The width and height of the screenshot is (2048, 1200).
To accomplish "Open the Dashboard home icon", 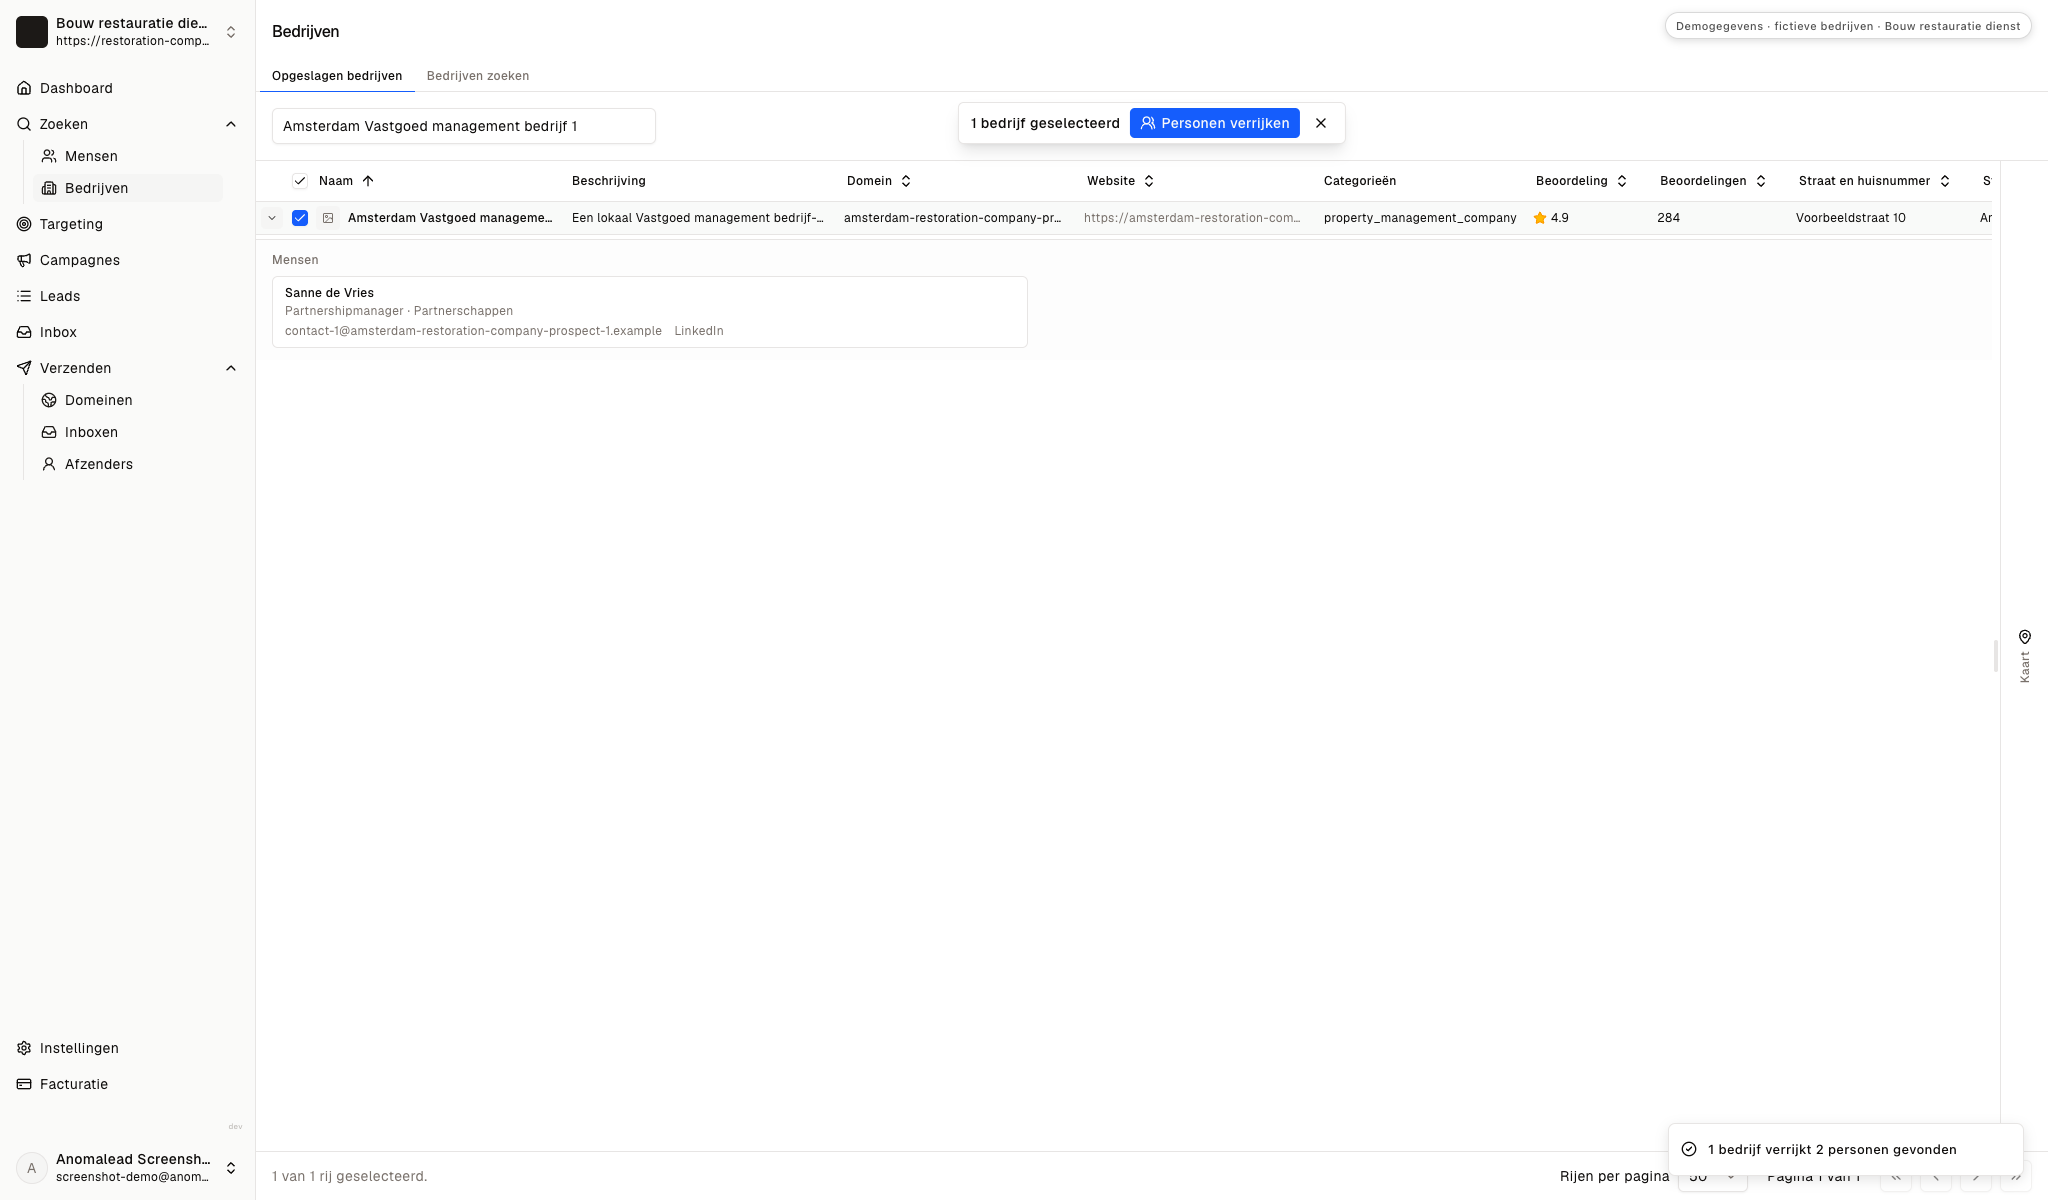I will (24, 88).
